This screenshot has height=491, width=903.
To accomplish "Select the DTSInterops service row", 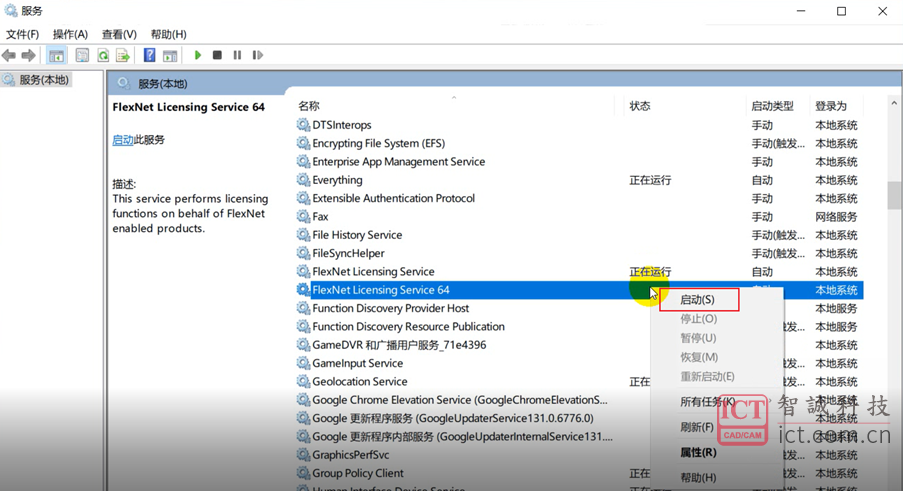I will [579, 125].
